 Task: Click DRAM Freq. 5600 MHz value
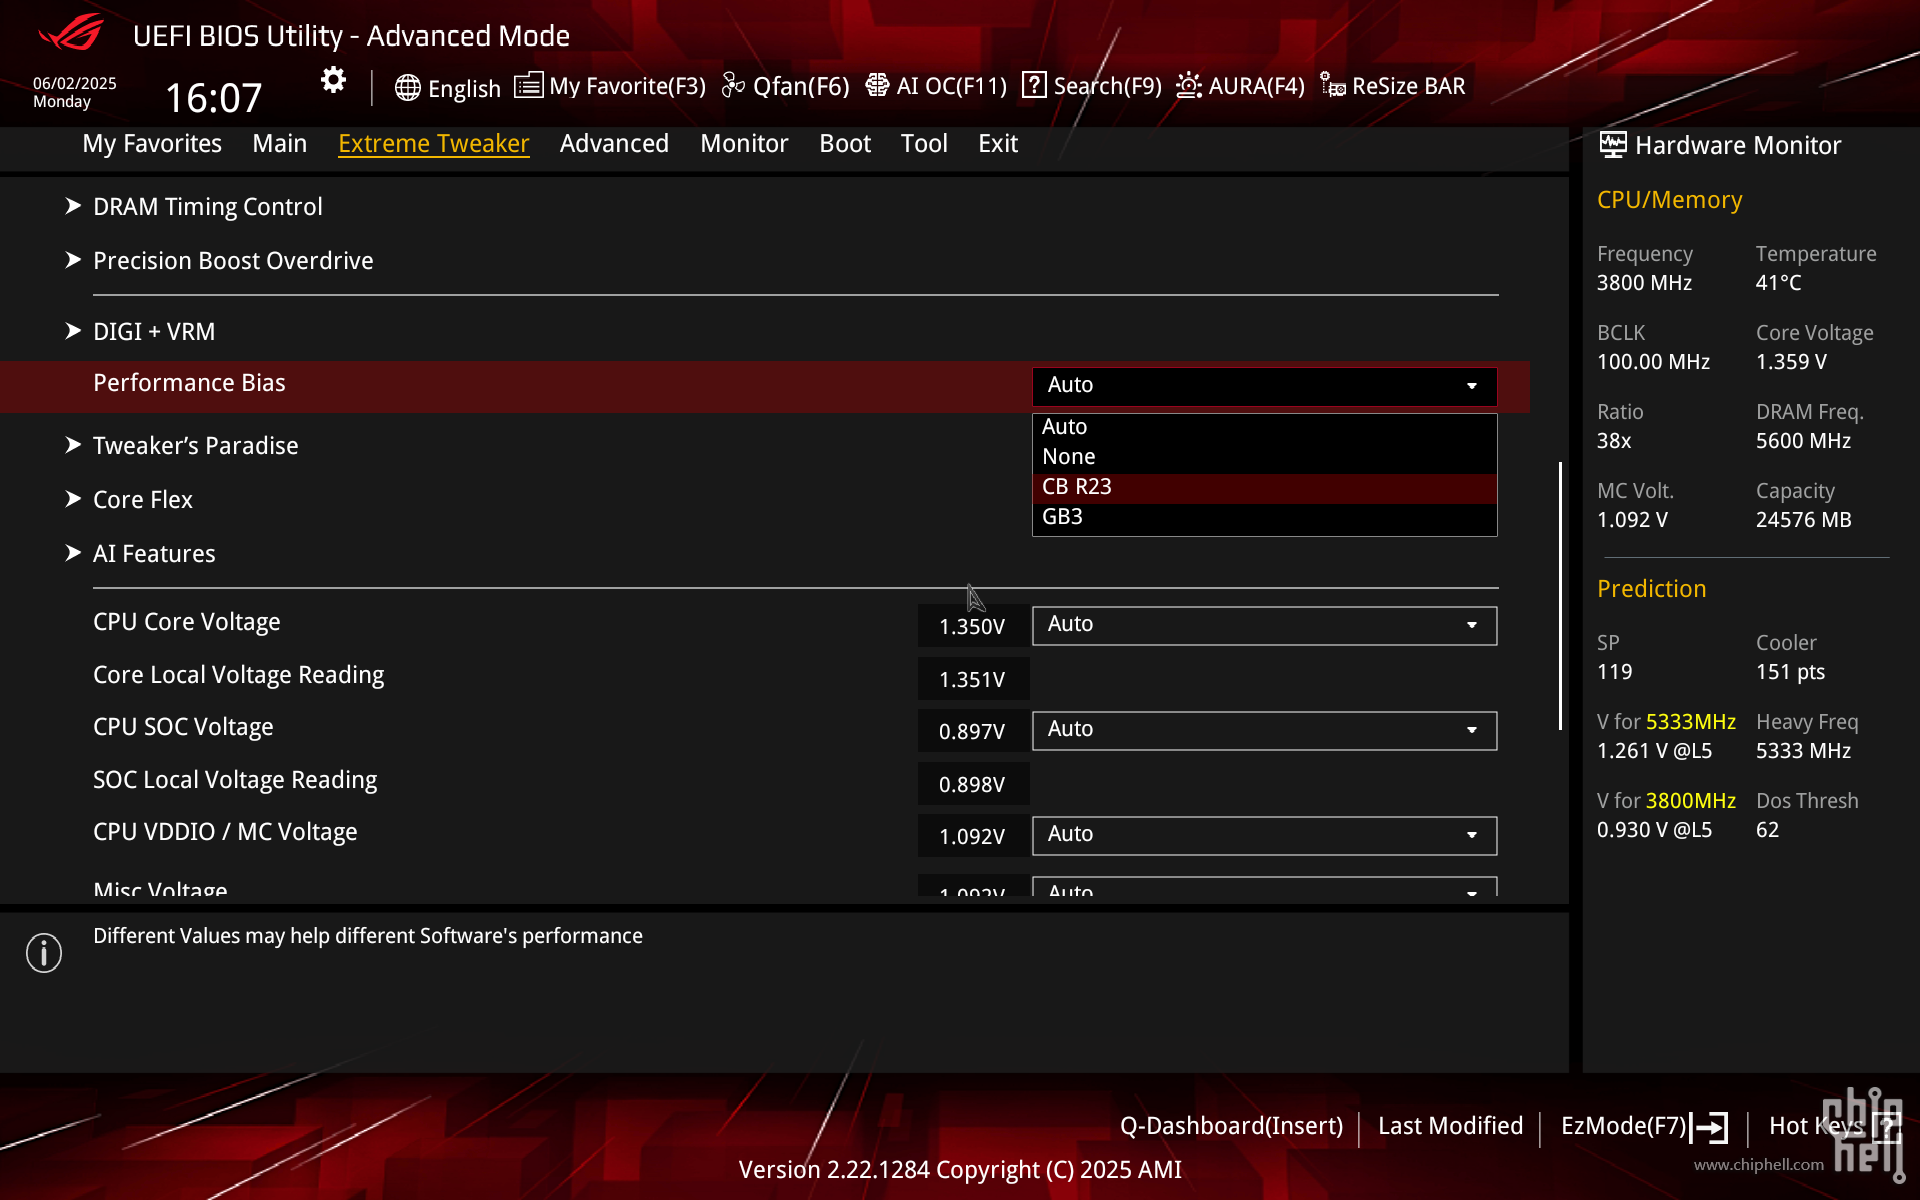pyautogui.click(x=1803, y=441)
